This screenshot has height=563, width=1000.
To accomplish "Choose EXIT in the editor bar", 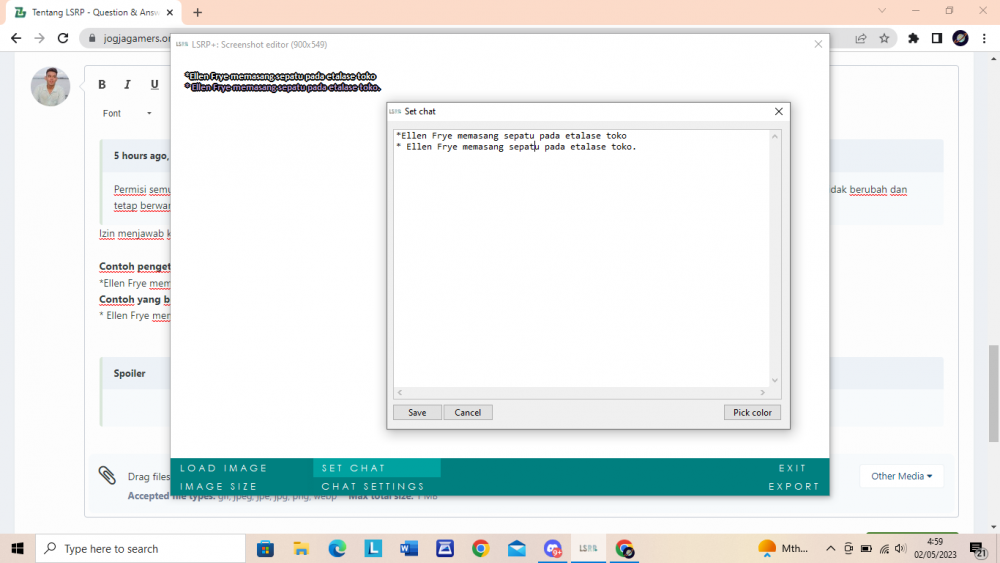I will [x=792, y=468].
